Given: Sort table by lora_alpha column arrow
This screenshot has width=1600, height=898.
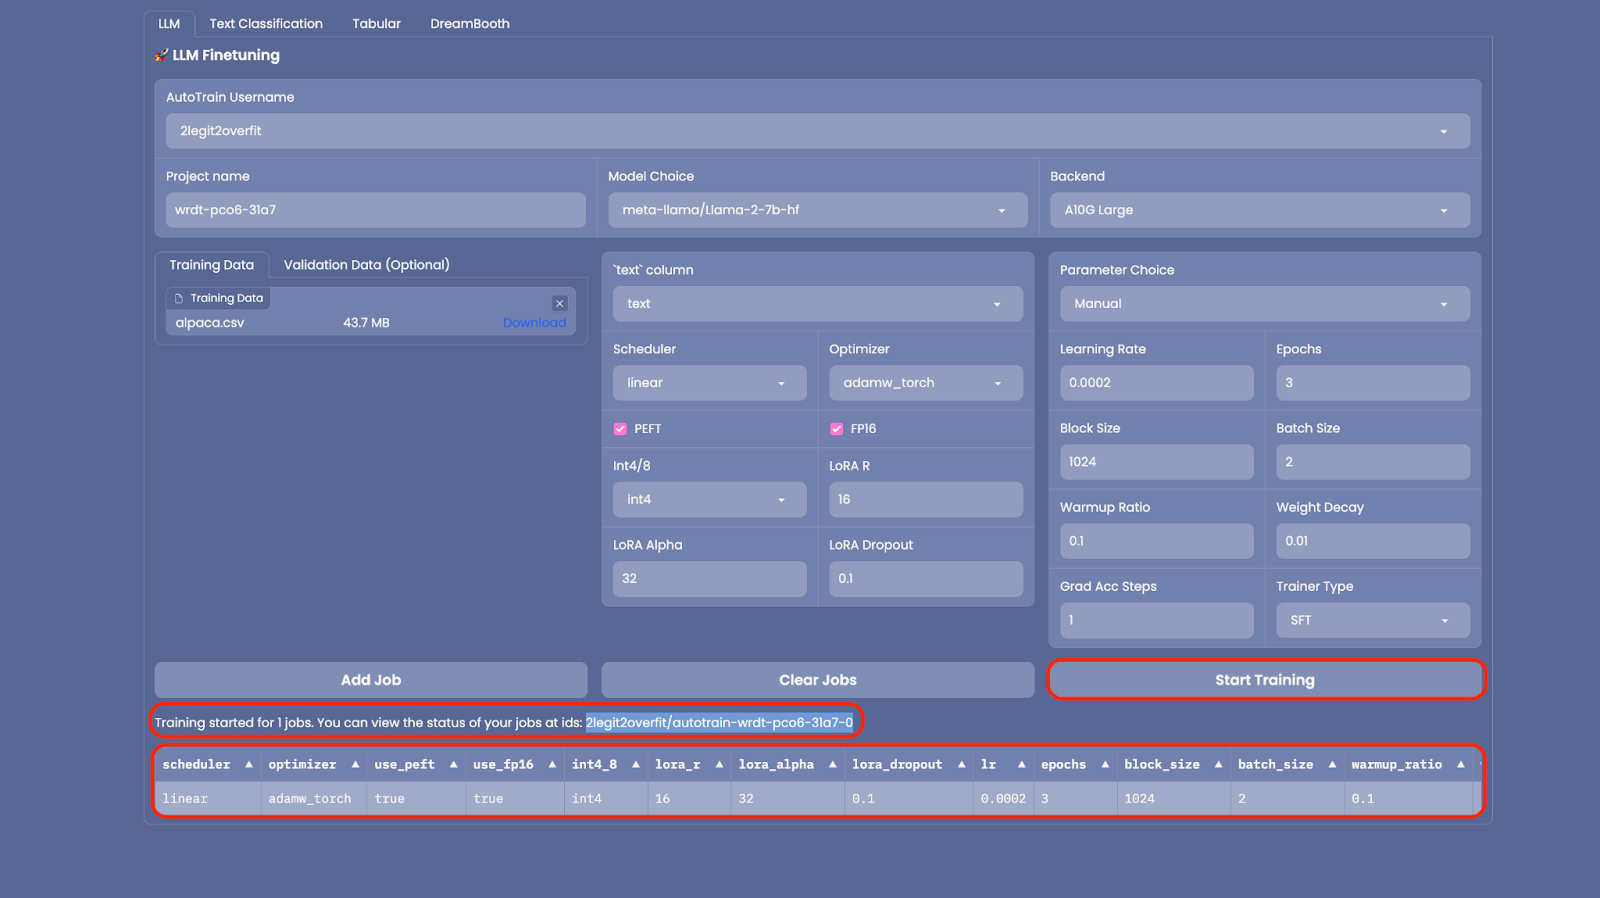Looking at the screenshot, I should coord(832,765).
